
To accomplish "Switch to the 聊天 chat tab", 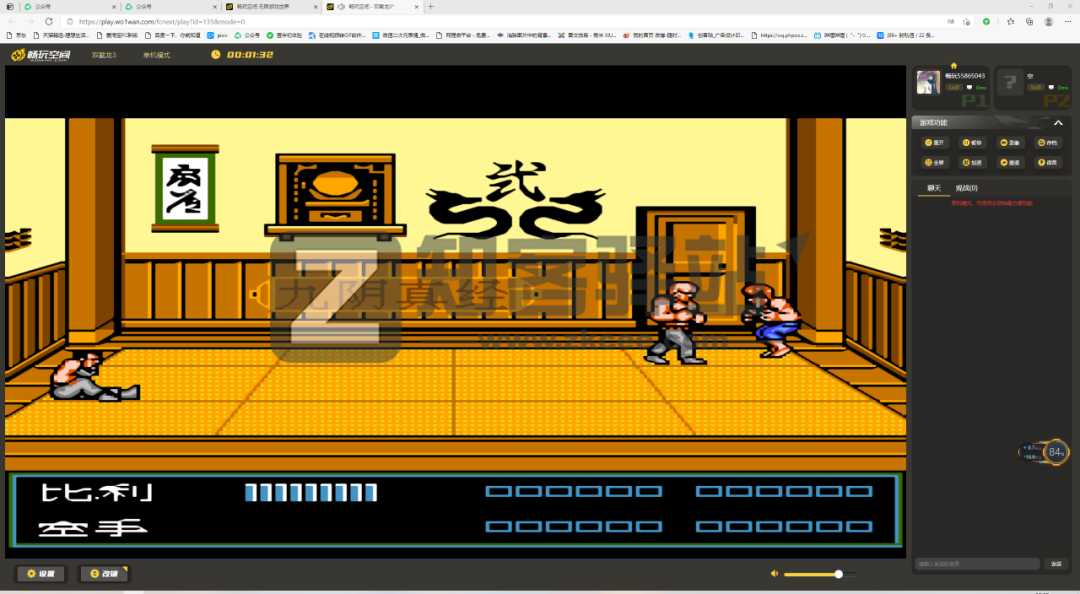I will coord(934,188).
